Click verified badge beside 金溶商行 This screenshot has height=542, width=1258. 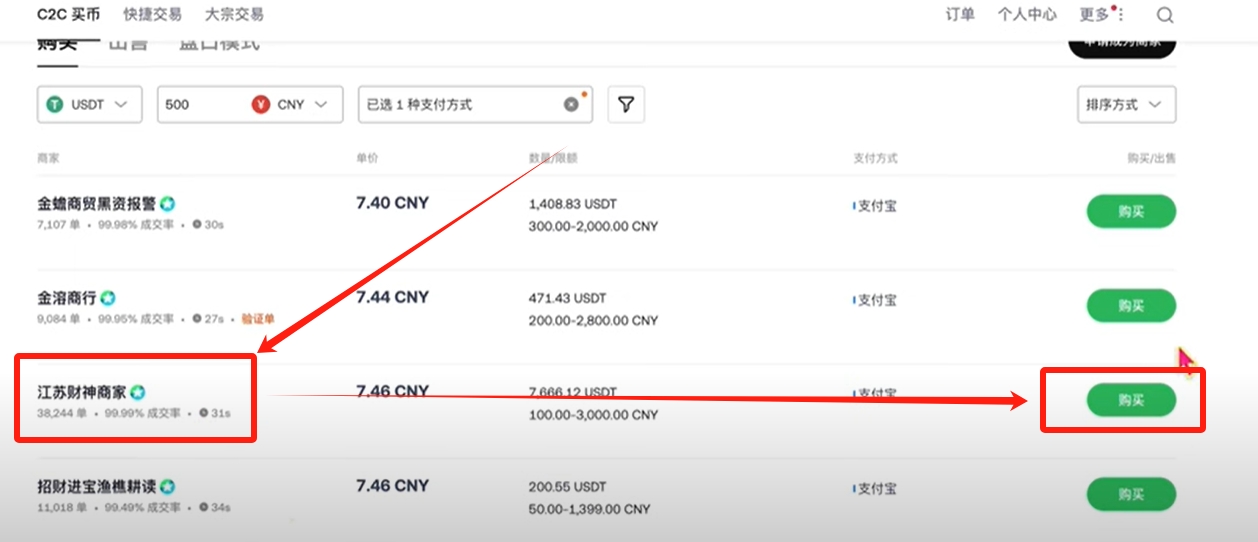click(108, 298)
